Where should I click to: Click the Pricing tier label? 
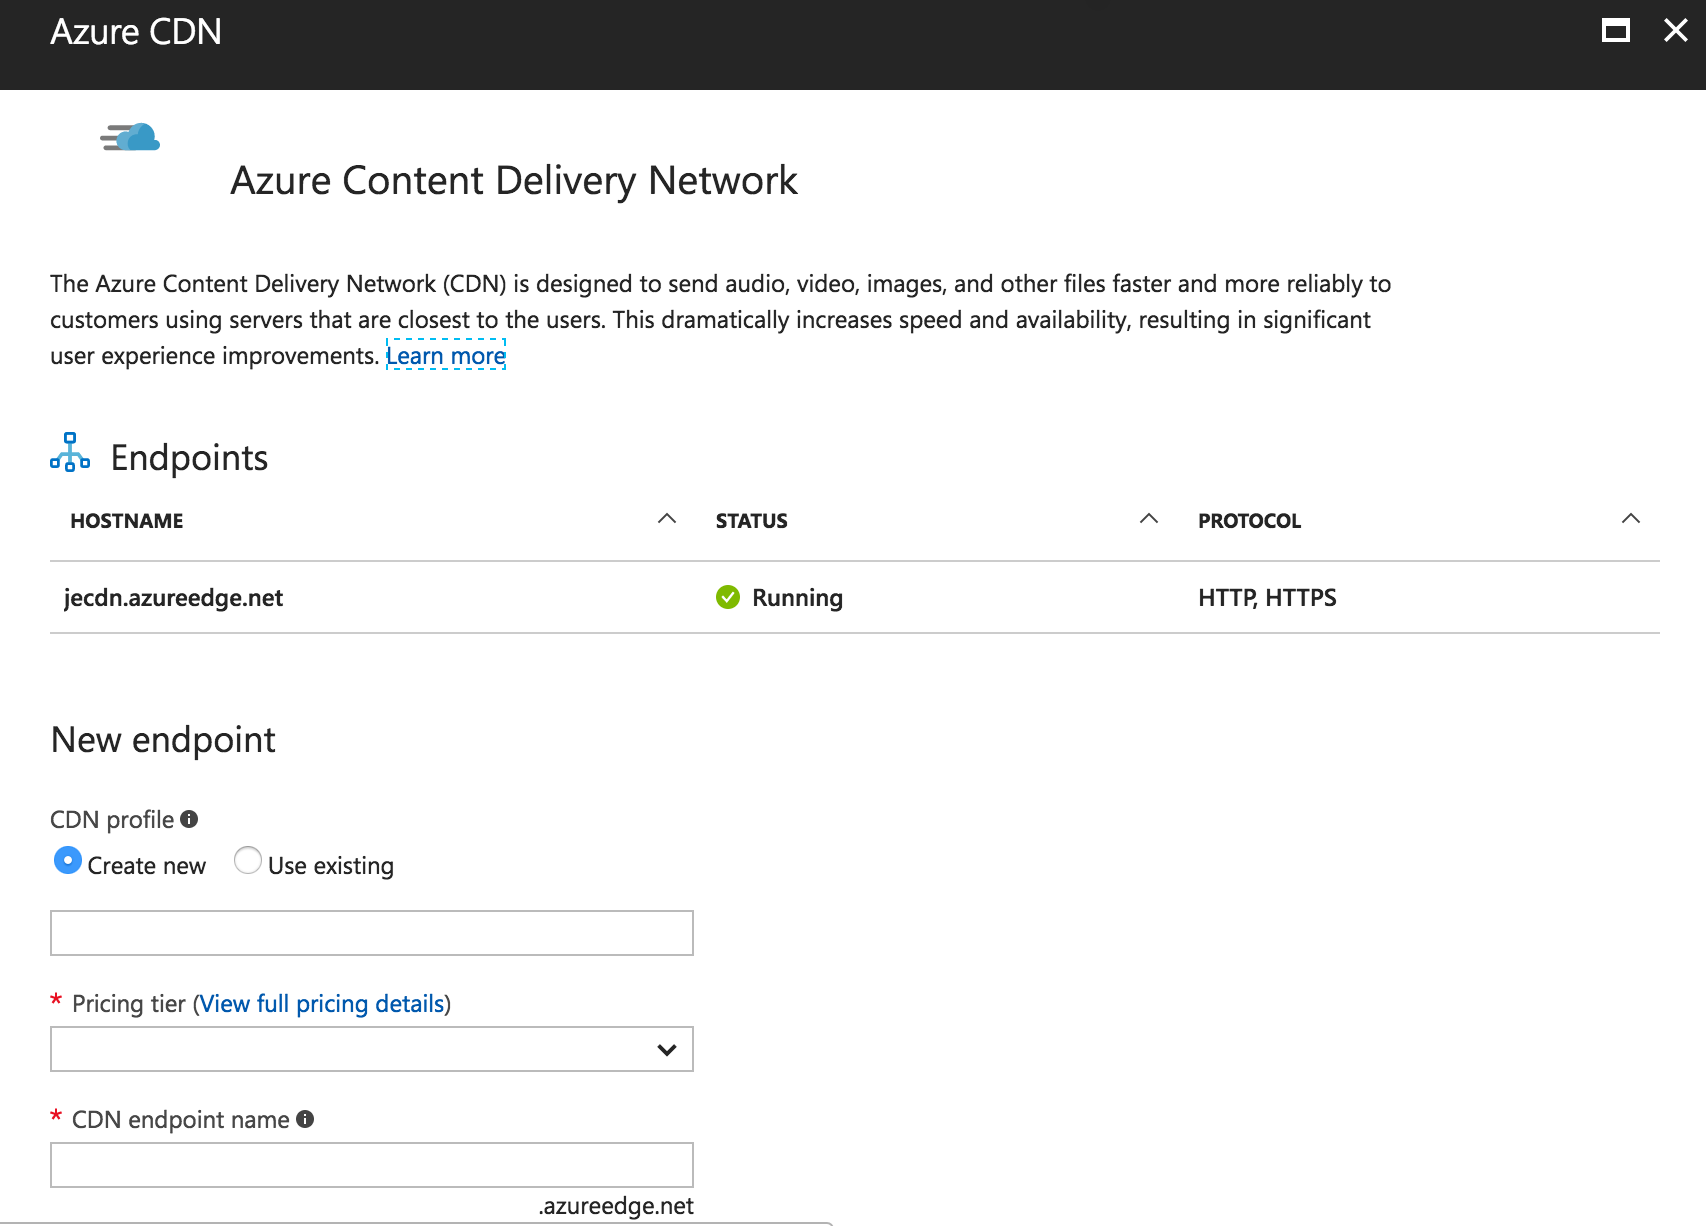(x=129, y=1003)
